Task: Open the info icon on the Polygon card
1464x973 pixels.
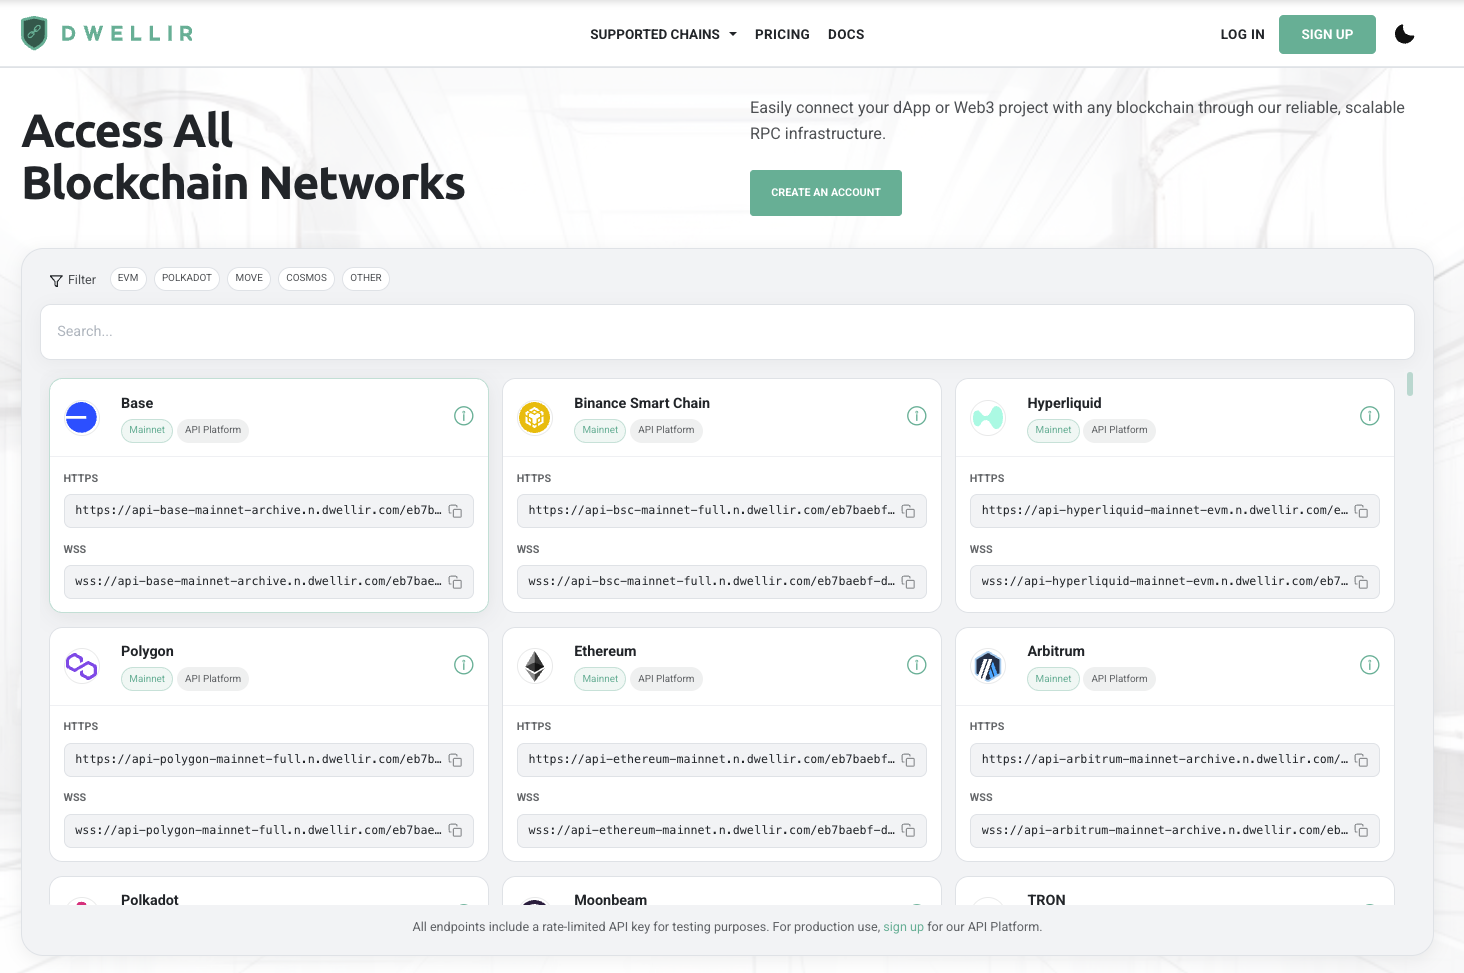Action: tap(463, 665)
